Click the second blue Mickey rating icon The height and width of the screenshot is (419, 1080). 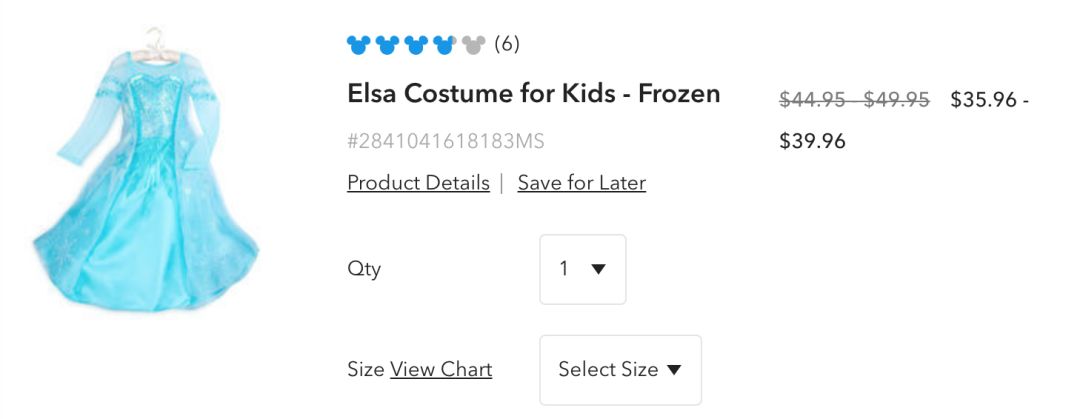pos(388,45)
